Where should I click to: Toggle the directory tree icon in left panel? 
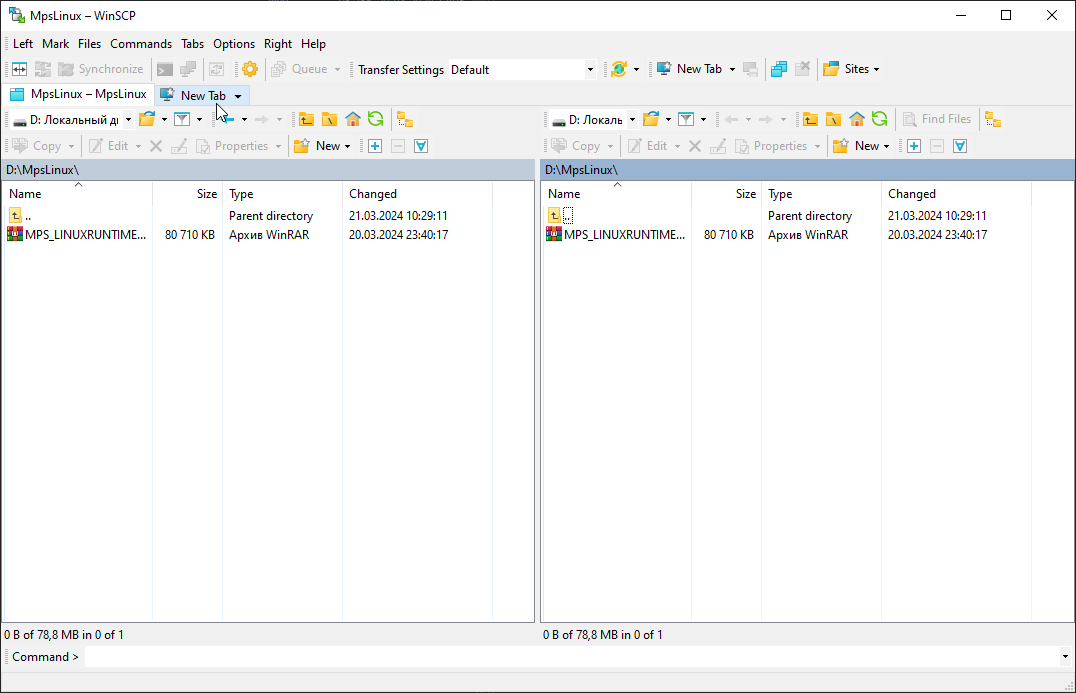(x=405, y=119)
